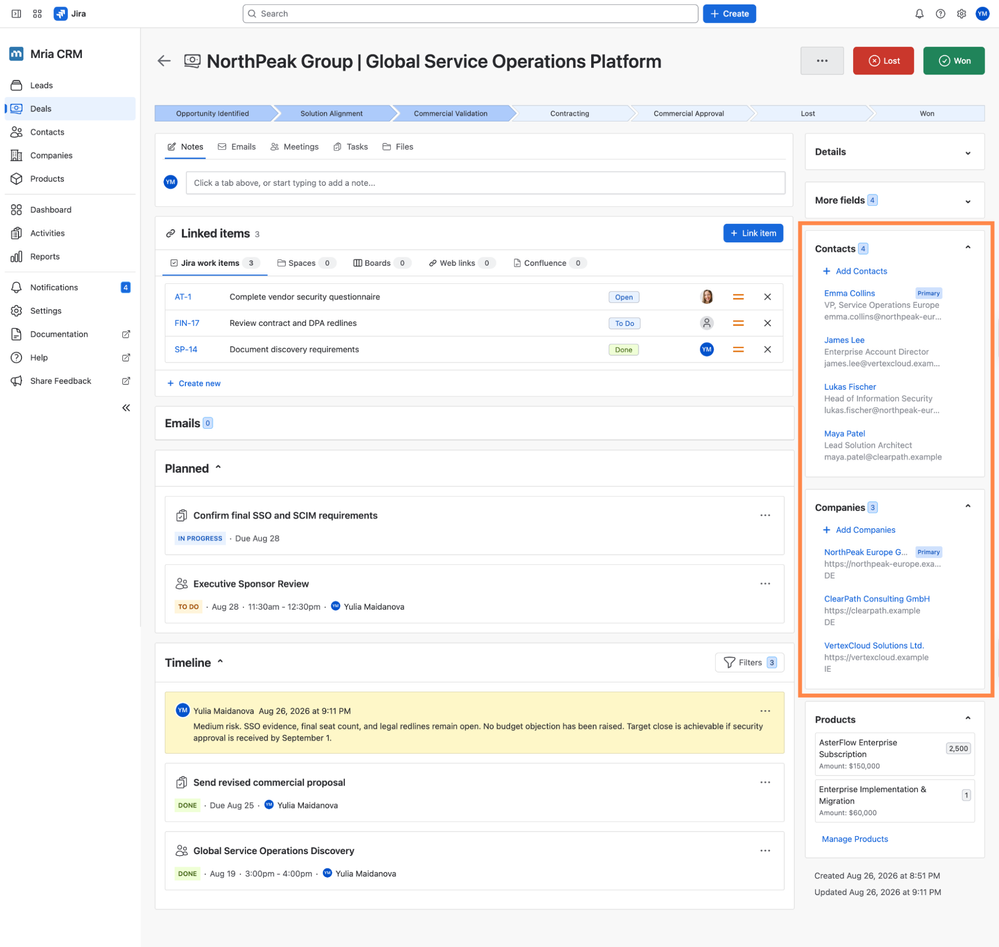The width and height of the screenshot is (999, 947).
Task: Click priority icon for AT-1 row
Action: click(738, 297)
